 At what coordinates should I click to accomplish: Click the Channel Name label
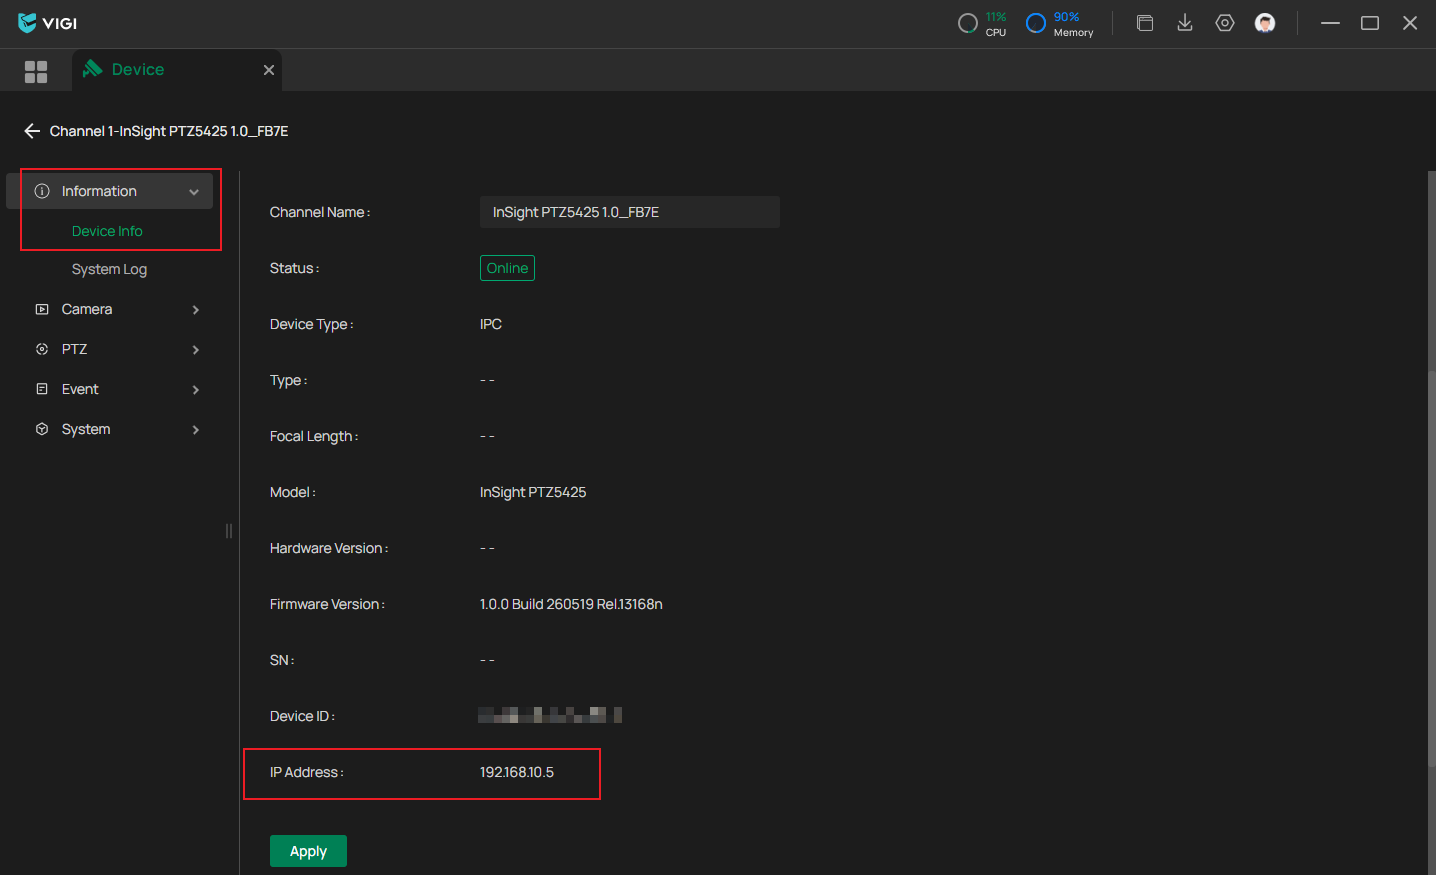(x=320, y=212)
